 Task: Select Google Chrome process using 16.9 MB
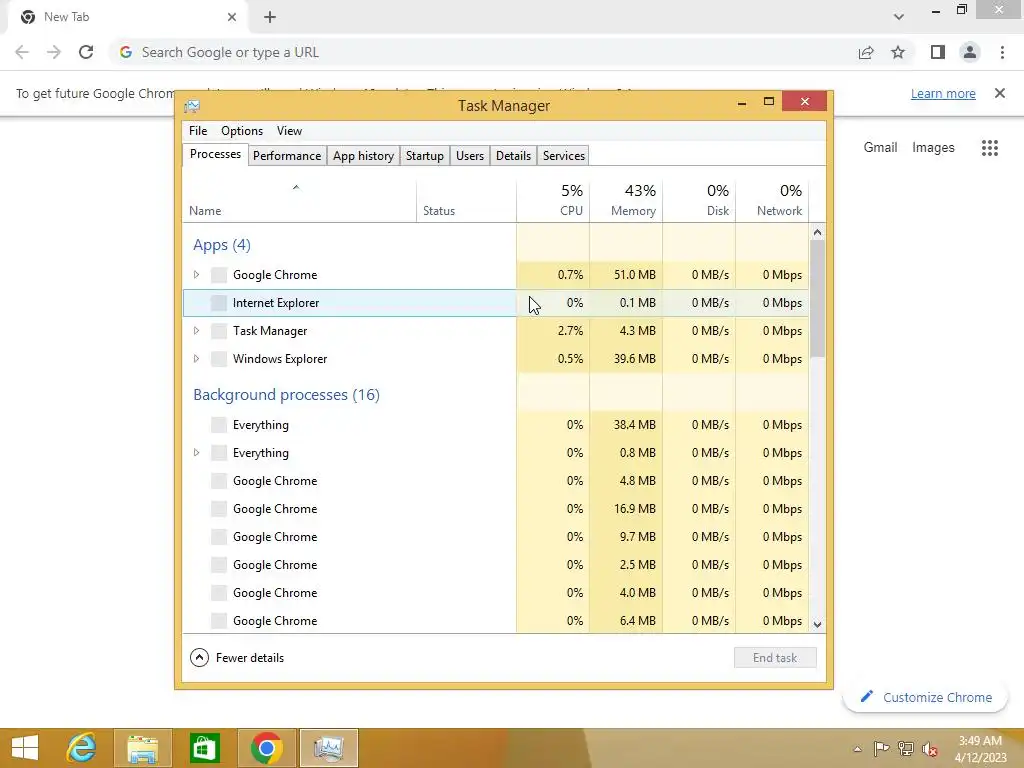coord(496,509)
